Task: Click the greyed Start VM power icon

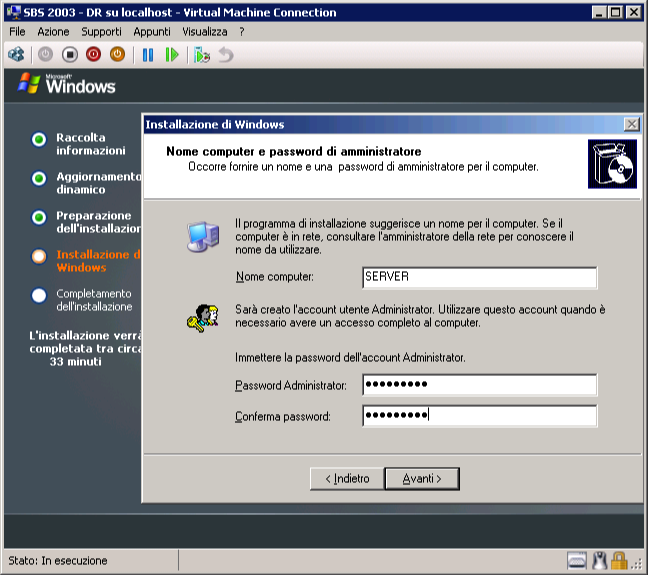Action: tap(45, 55)
